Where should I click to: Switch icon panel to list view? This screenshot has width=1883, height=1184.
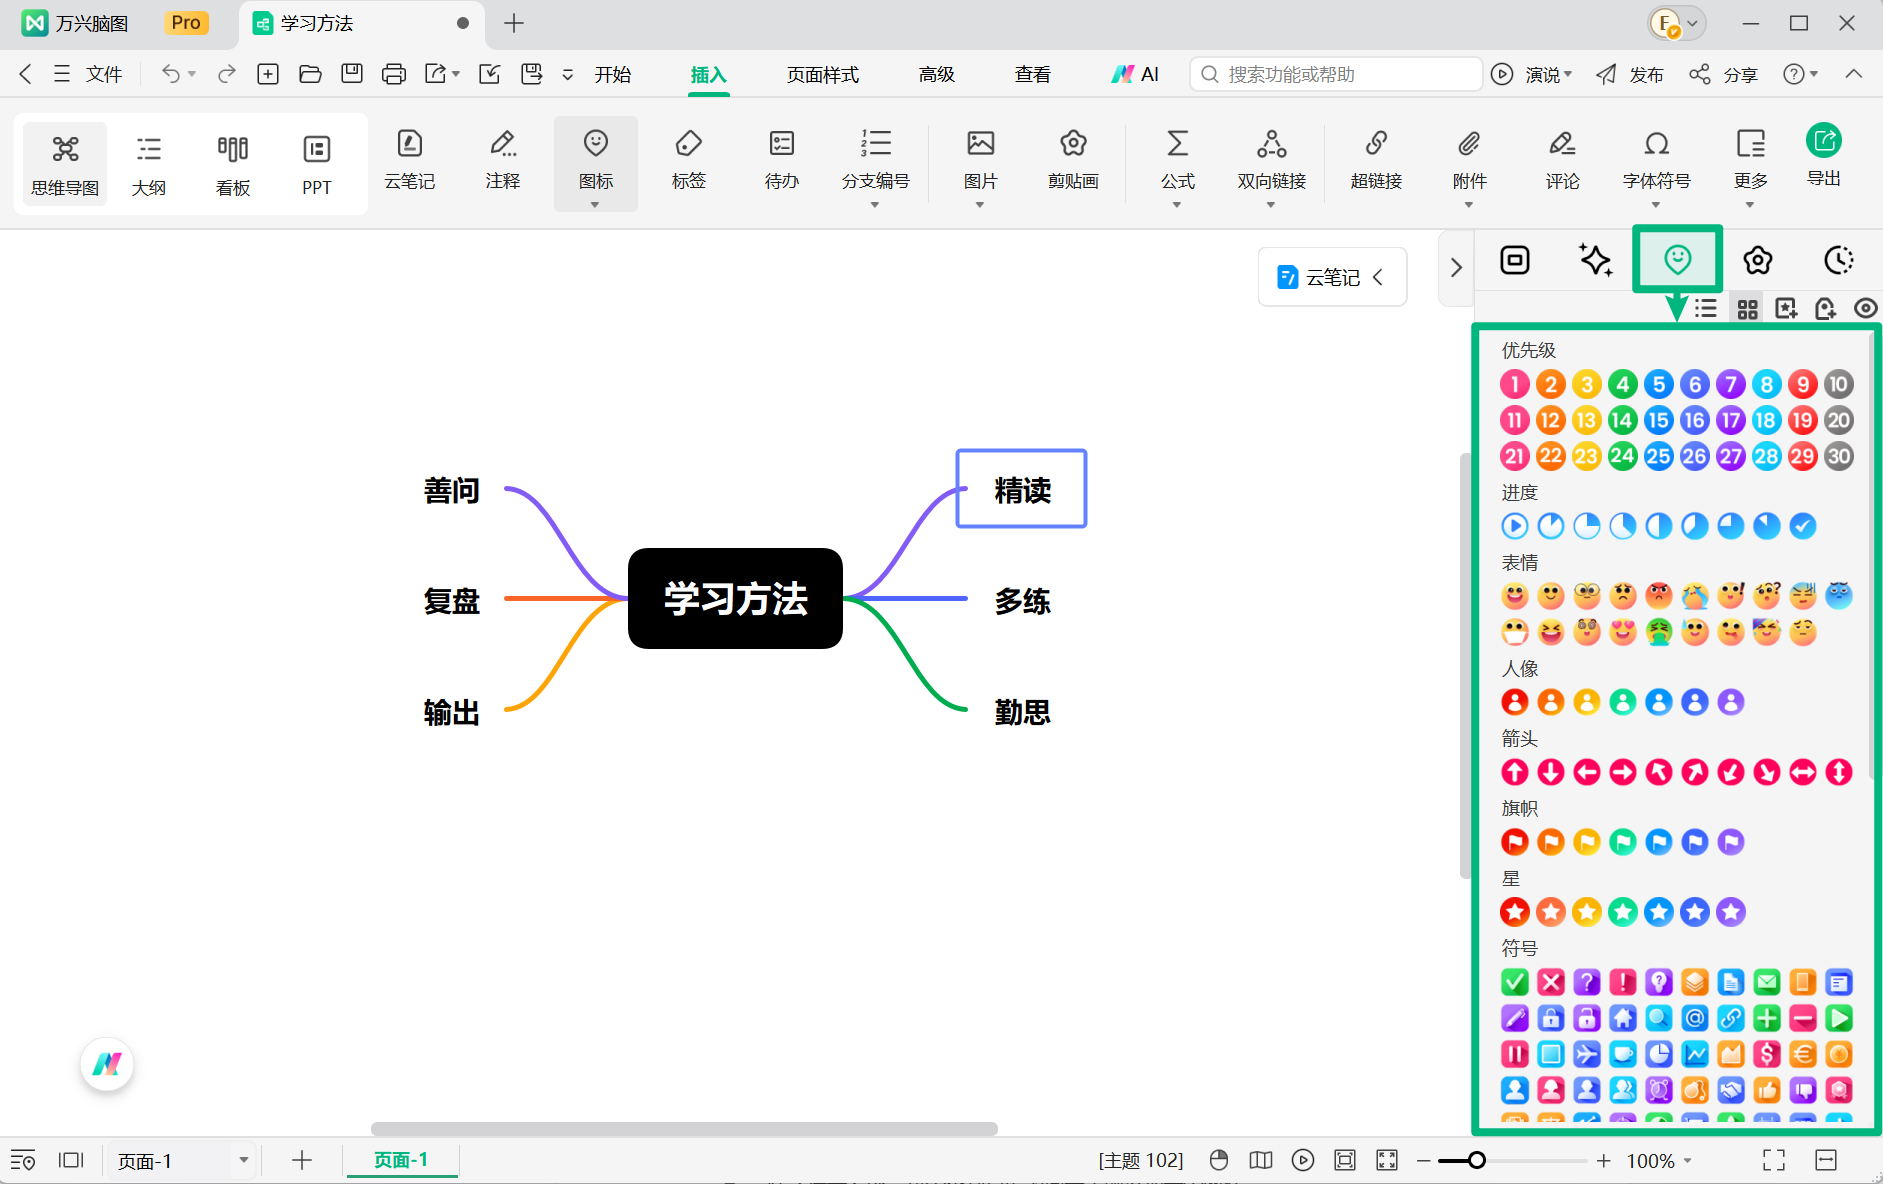(1706, 309)
